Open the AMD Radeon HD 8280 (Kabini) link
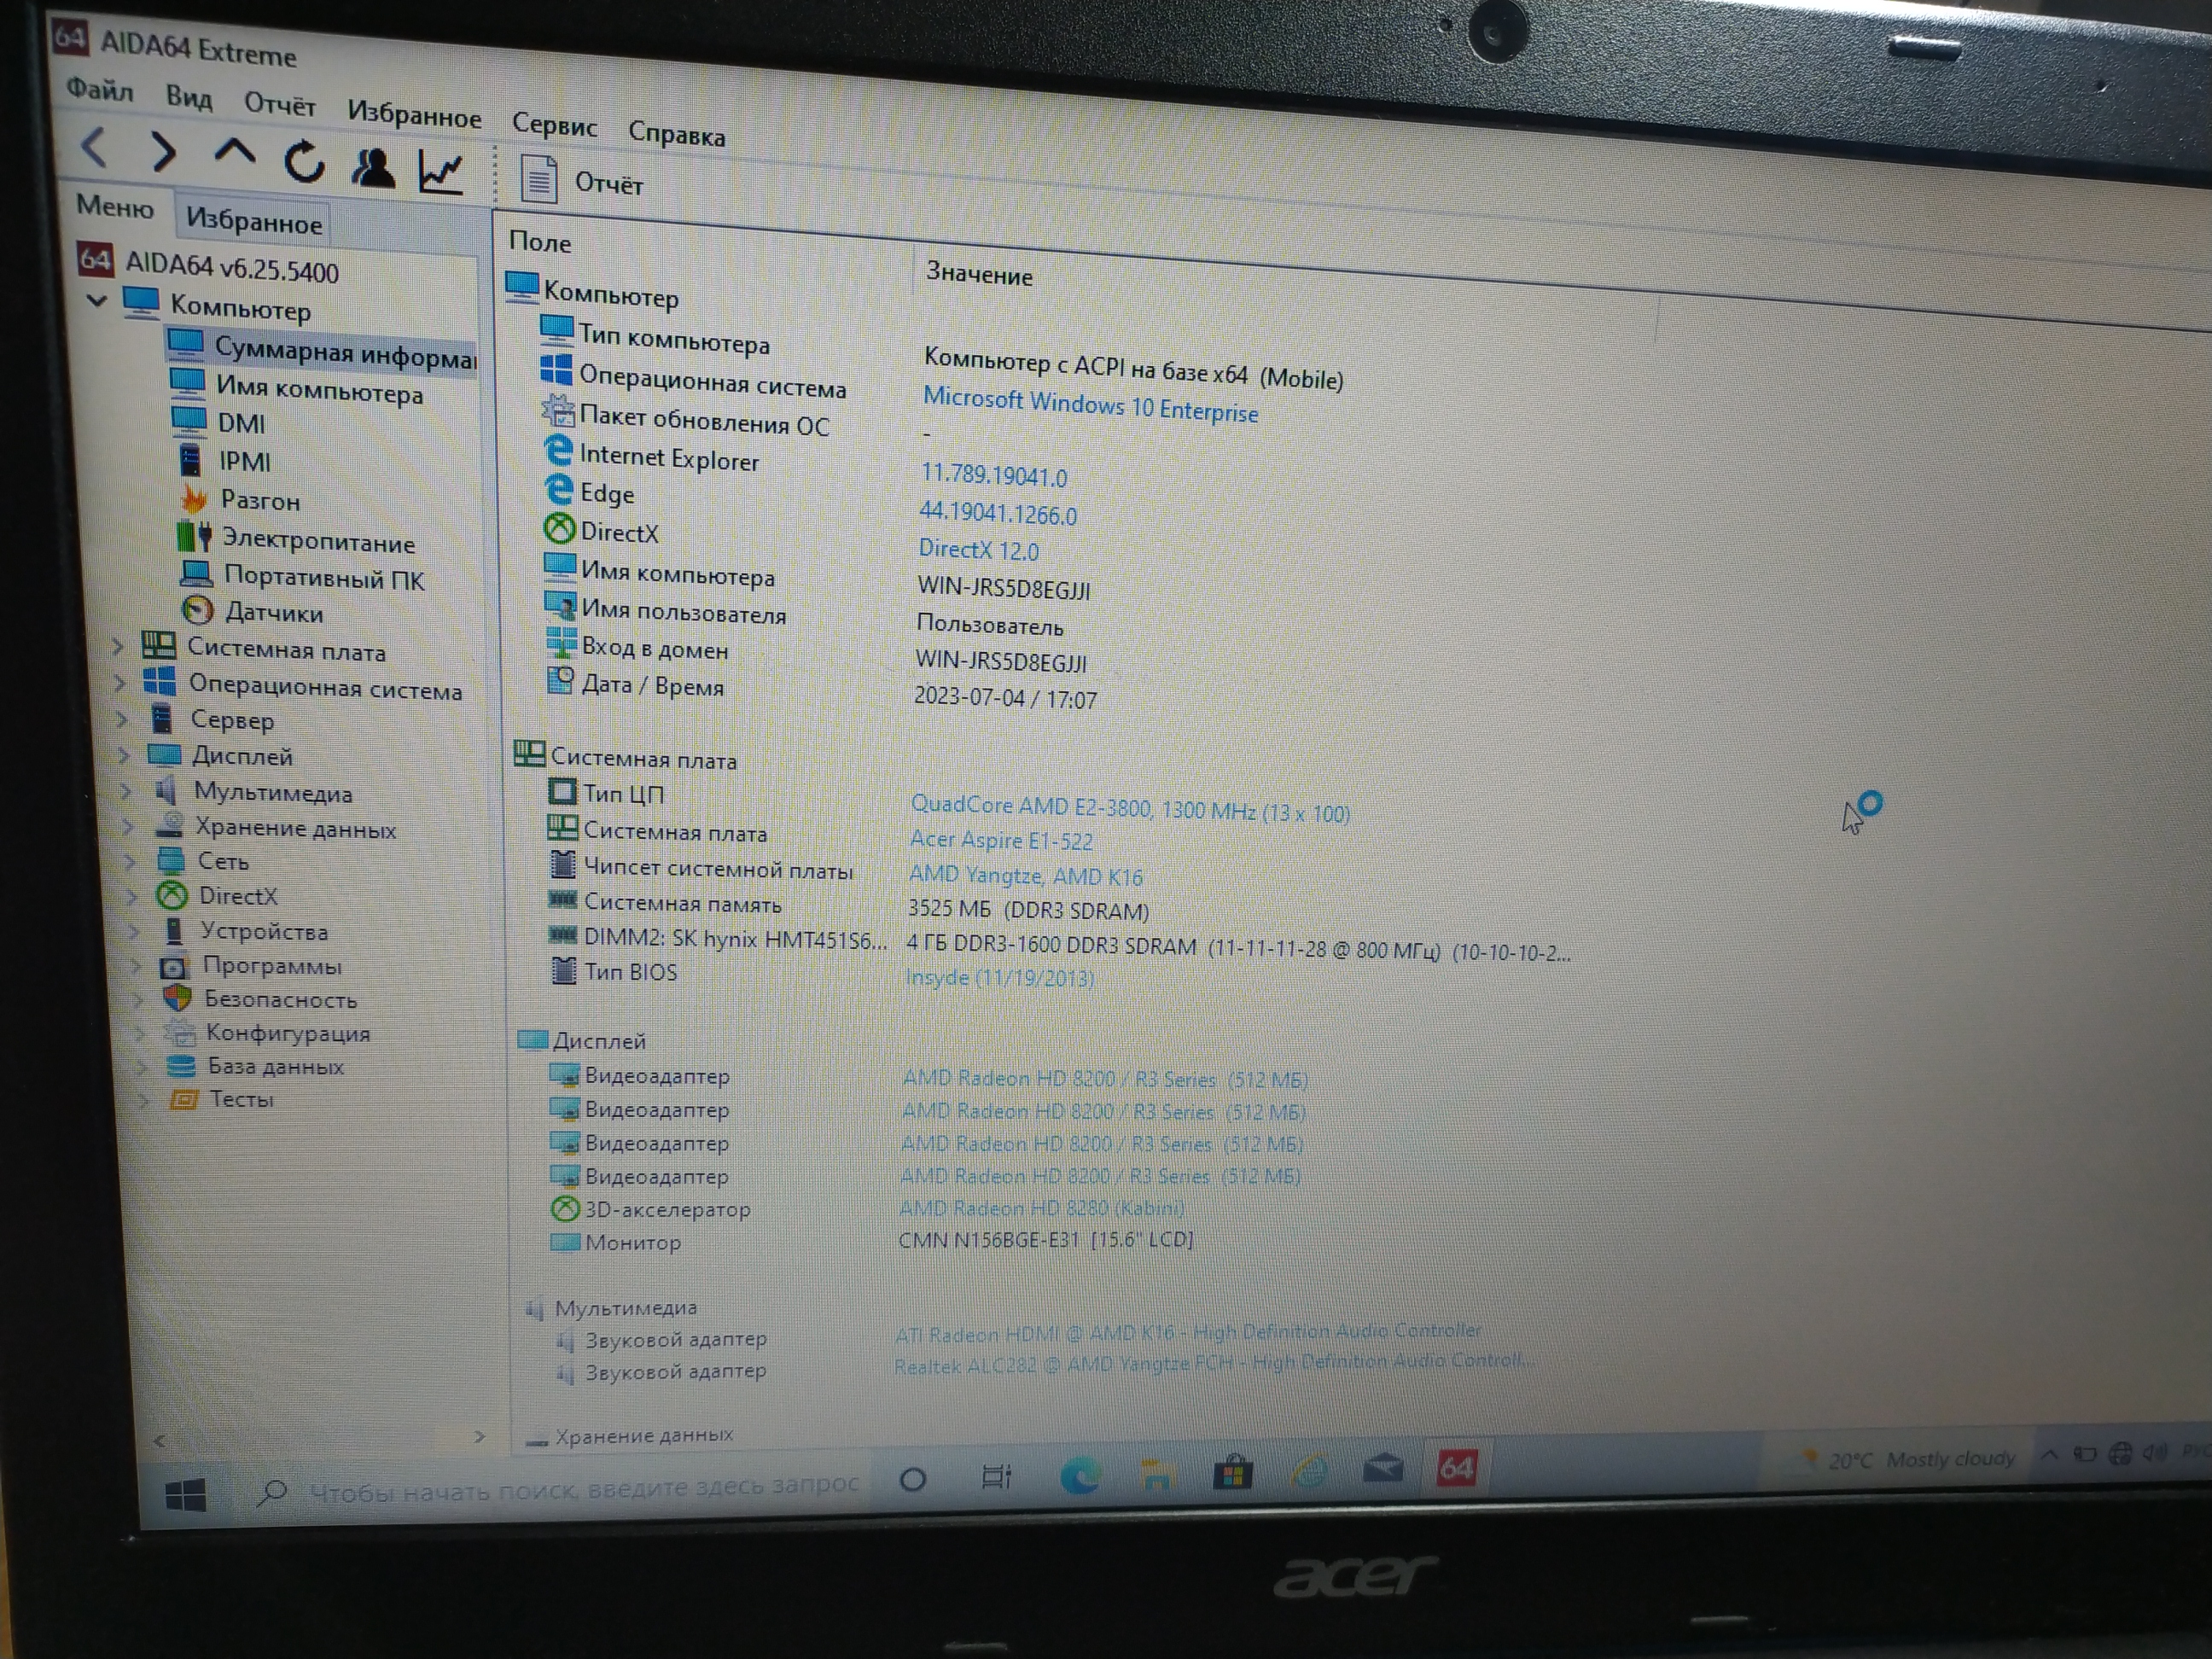The height and width of the screenshot is (1659, 2212). pyautogui.click(x=1041, y=1208)
